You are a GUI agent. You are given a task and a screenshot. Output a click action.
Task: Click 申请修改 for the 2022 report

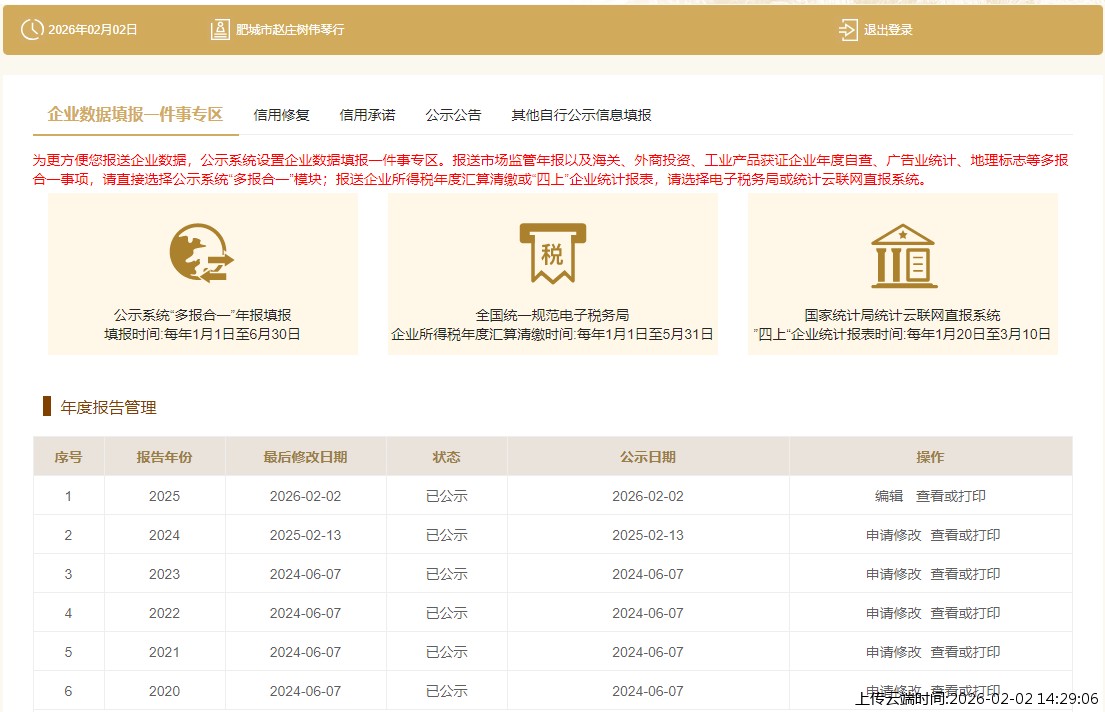coord(894,613)
